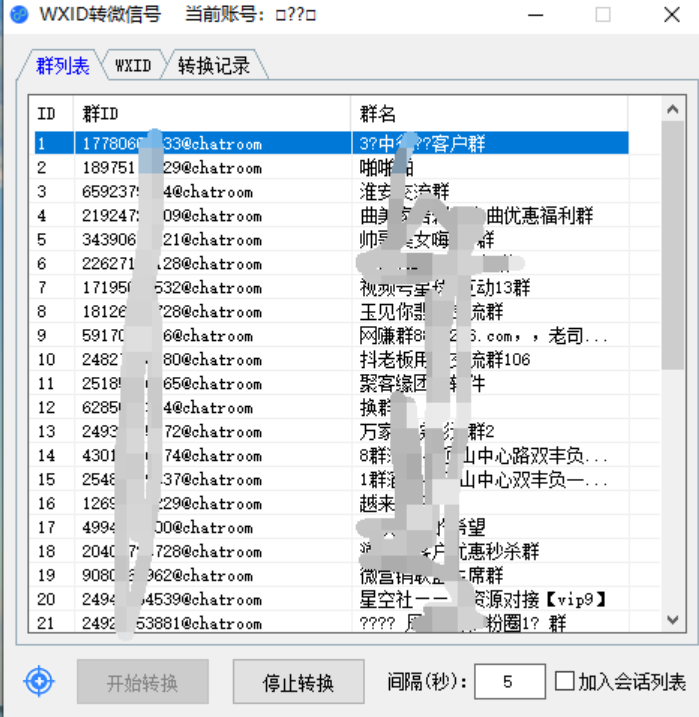The image size is (699, 717).
Task: Click the app logo icon in title bar
Action: coord(19,15)
